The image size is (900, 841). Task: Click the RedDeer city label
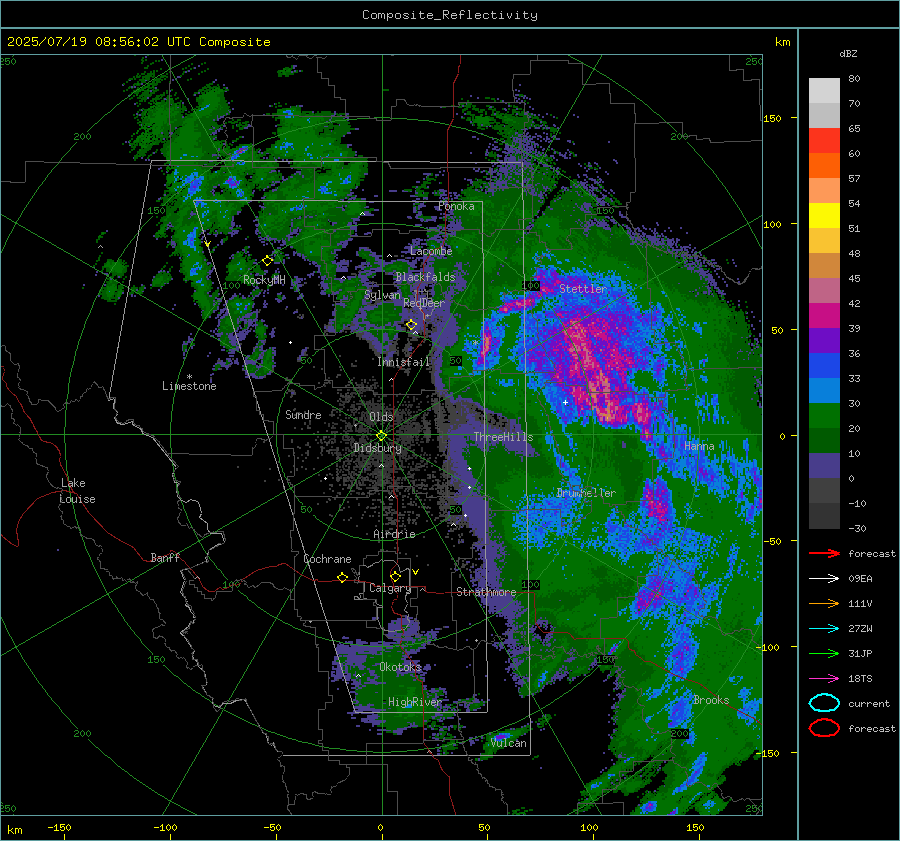[424, 303]
